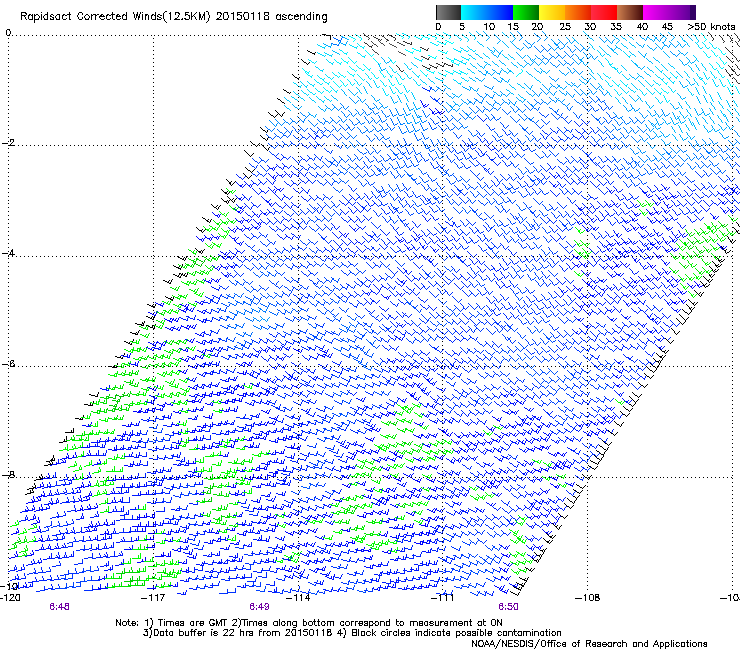Click the latitude label '-4' on left axis
The height and width of the screenshot is (650, 740).
click(8, 253)
